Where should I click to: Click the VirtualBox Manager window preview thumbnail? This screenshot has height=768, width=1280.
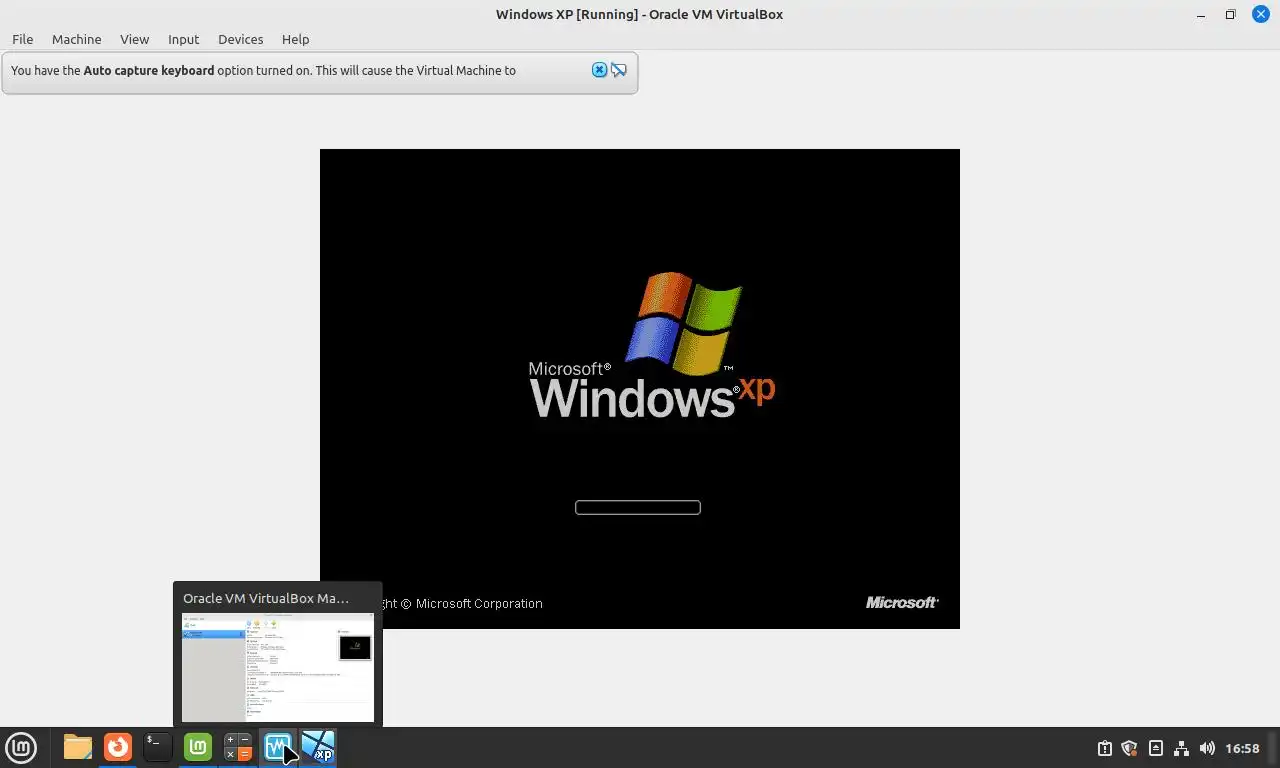coord(278,667)
